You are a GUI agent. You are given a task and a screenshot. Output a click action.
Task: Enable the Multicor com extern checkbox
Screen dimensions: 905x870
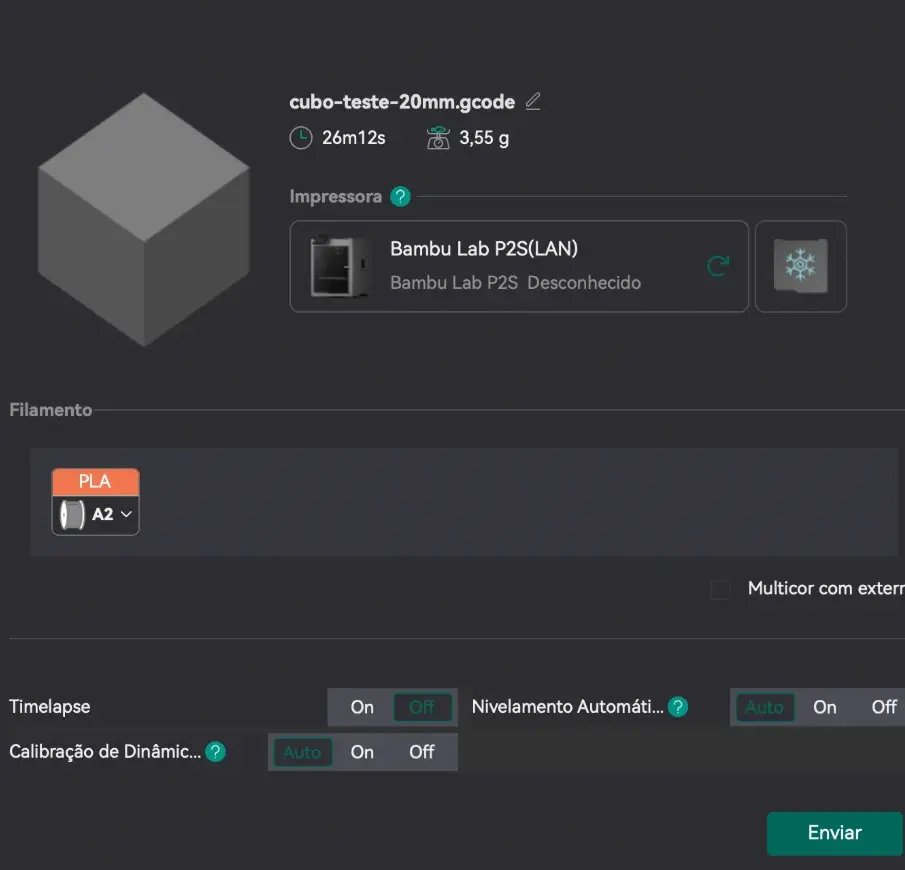[x=720, y=589]
